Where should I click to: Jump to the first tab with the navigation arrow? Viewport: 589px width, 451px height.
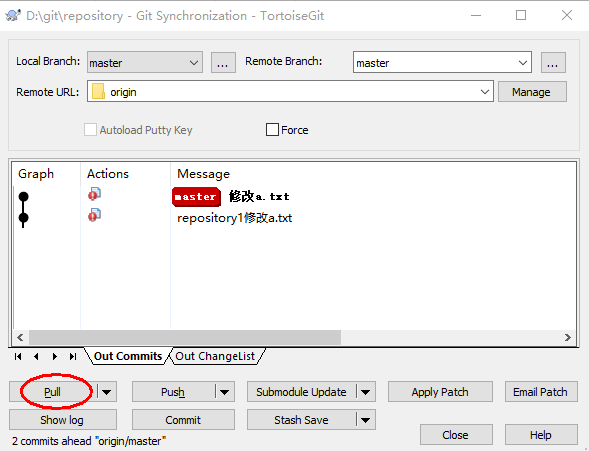(x=18, y=356)
